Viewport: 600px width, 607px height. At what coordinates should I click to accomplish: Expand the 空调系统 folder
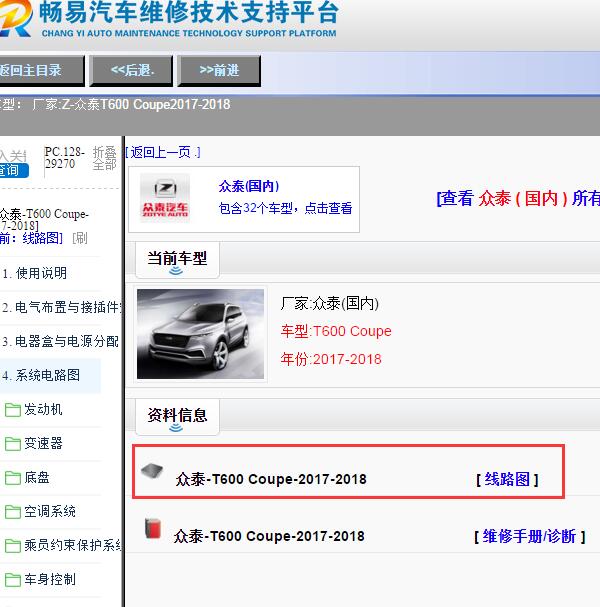coord(40,512)
